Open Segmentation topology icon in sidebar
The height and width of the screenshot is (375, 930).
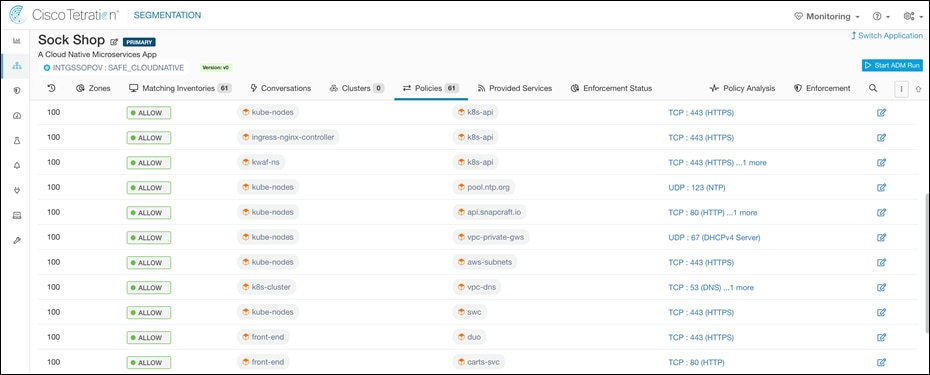17,66
